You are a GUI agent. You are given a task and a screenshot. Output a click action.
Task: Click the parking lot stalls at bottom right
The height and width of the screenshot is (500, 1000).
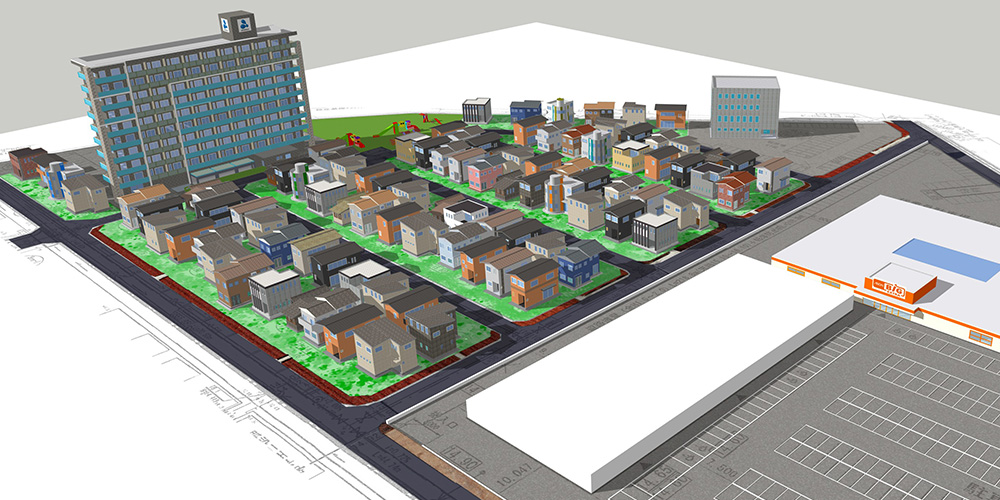point(880,420)
